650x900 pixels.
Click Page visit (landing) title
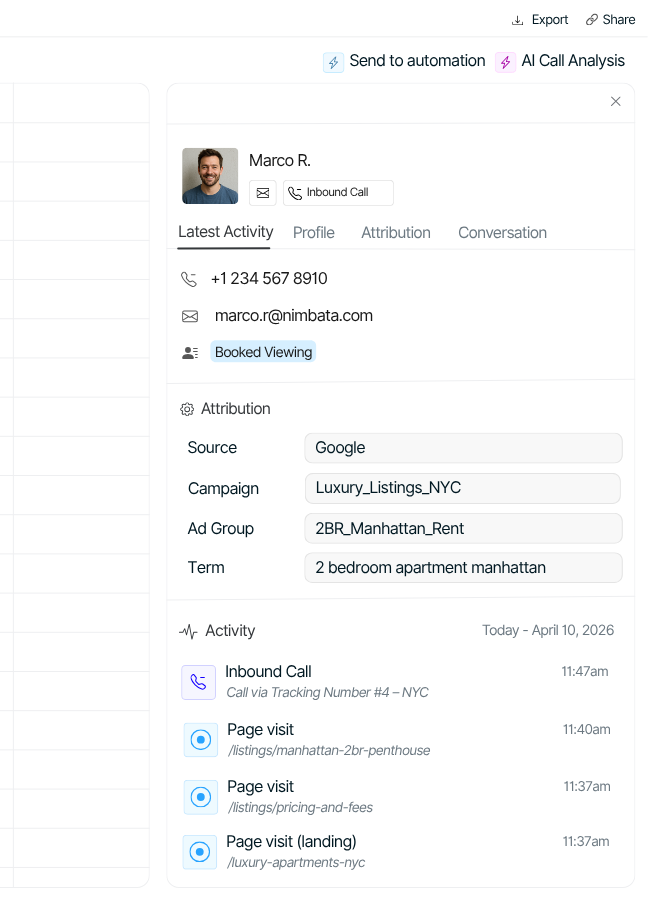pos(291,842)
